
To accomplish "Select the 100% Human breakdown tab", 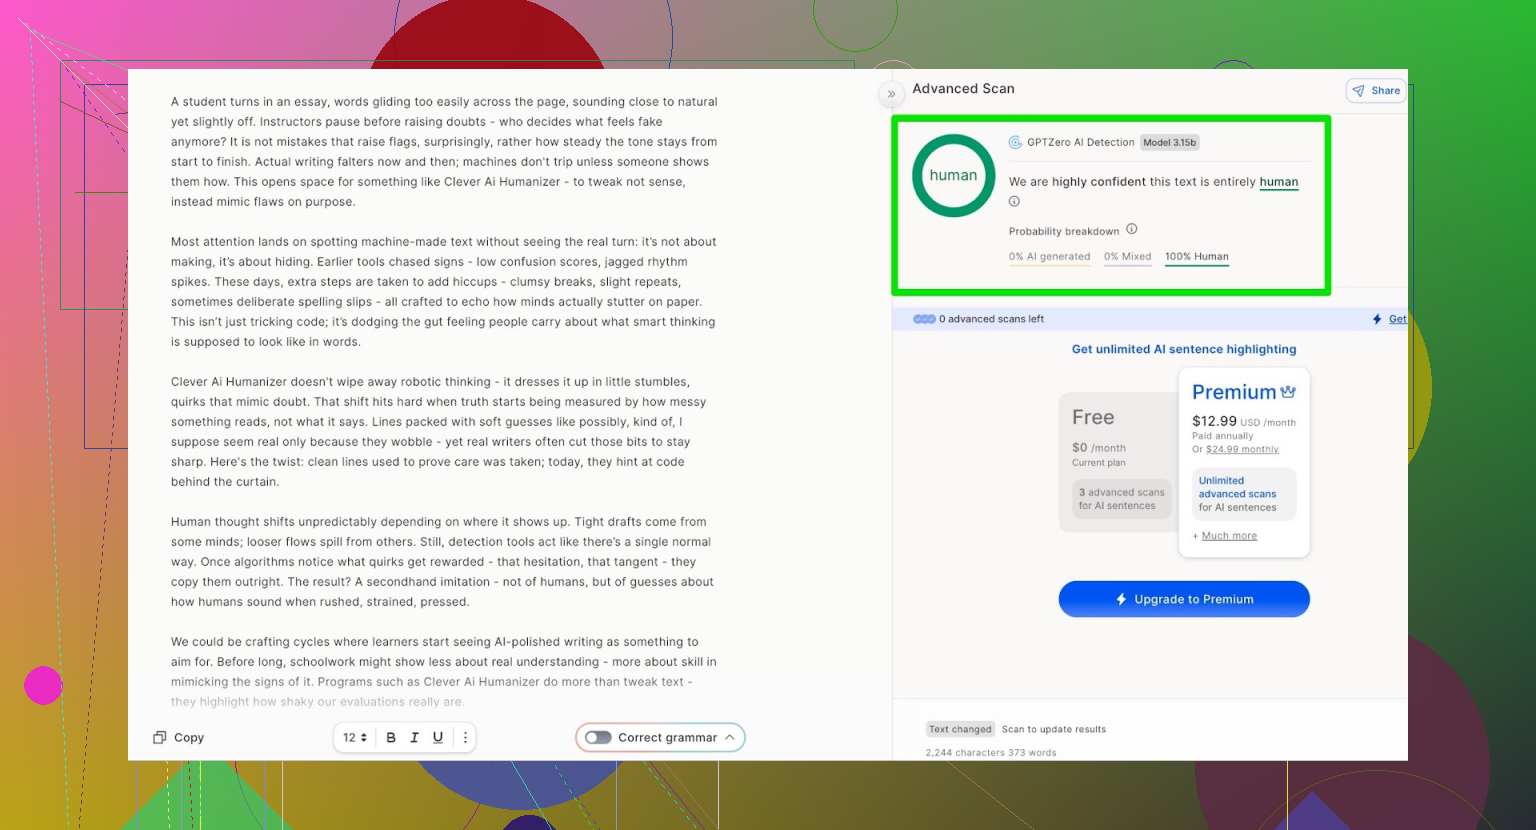I will 1196,257.
